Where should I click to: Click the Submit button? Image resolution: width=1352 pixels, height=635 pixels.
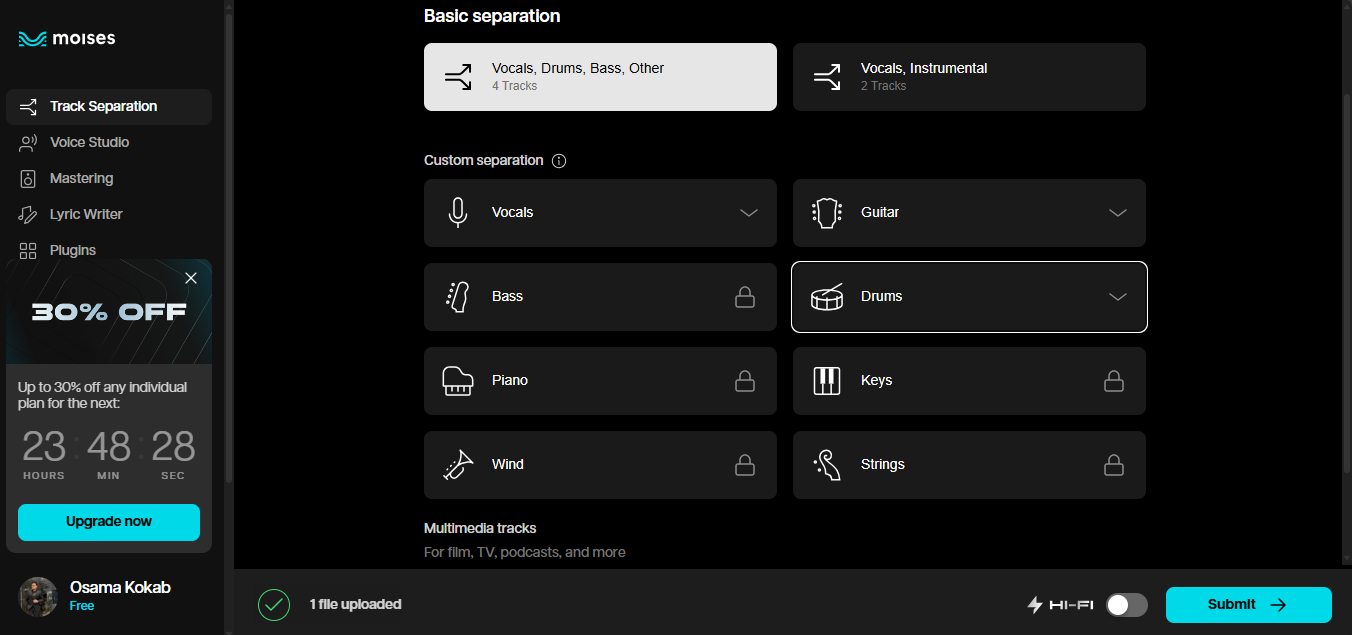click(1248, 604)
